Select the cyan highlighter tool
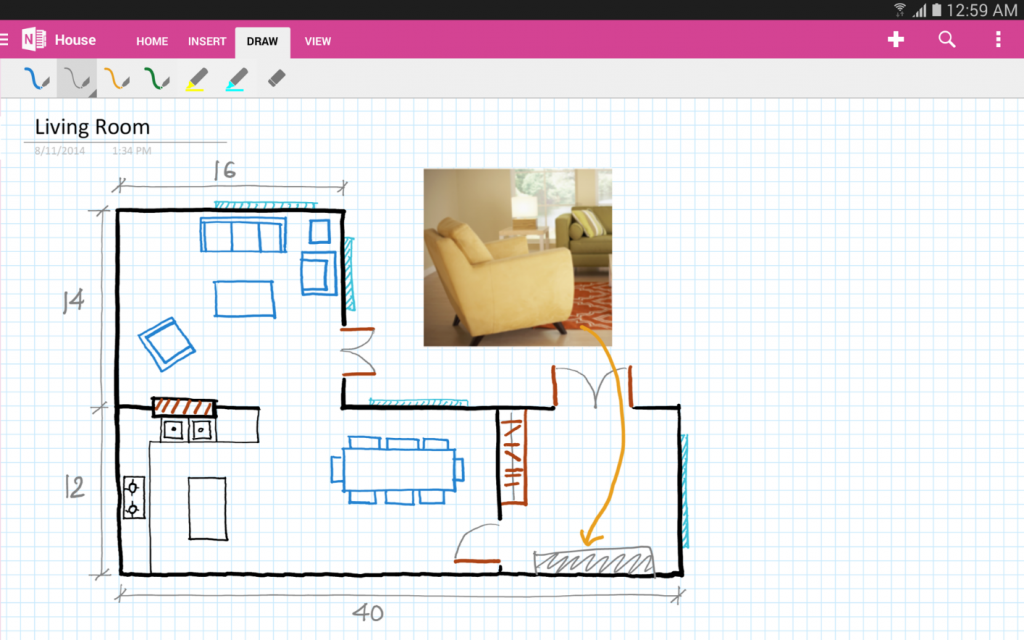The width and height of the screenshot is (1024, 640). 237,77
